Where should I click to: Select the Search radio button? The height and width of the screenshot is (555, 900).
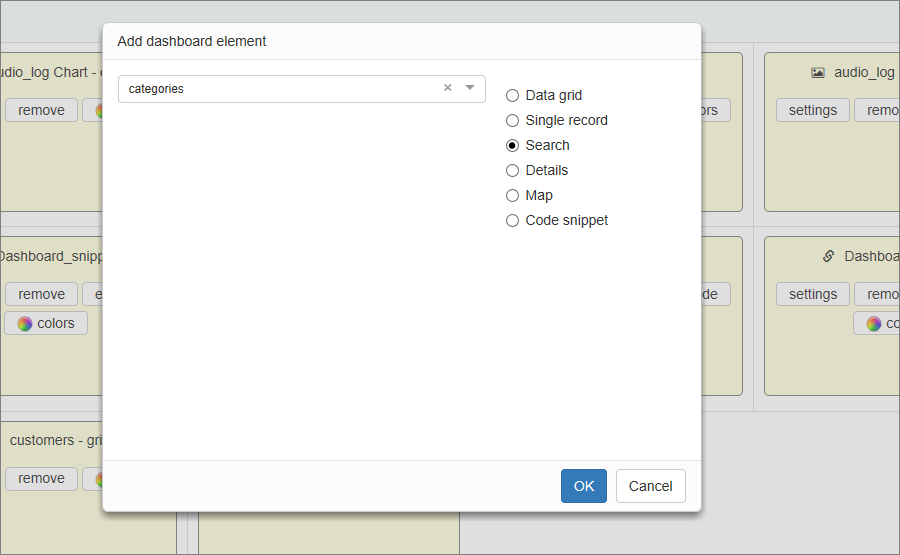coord(513,146)
